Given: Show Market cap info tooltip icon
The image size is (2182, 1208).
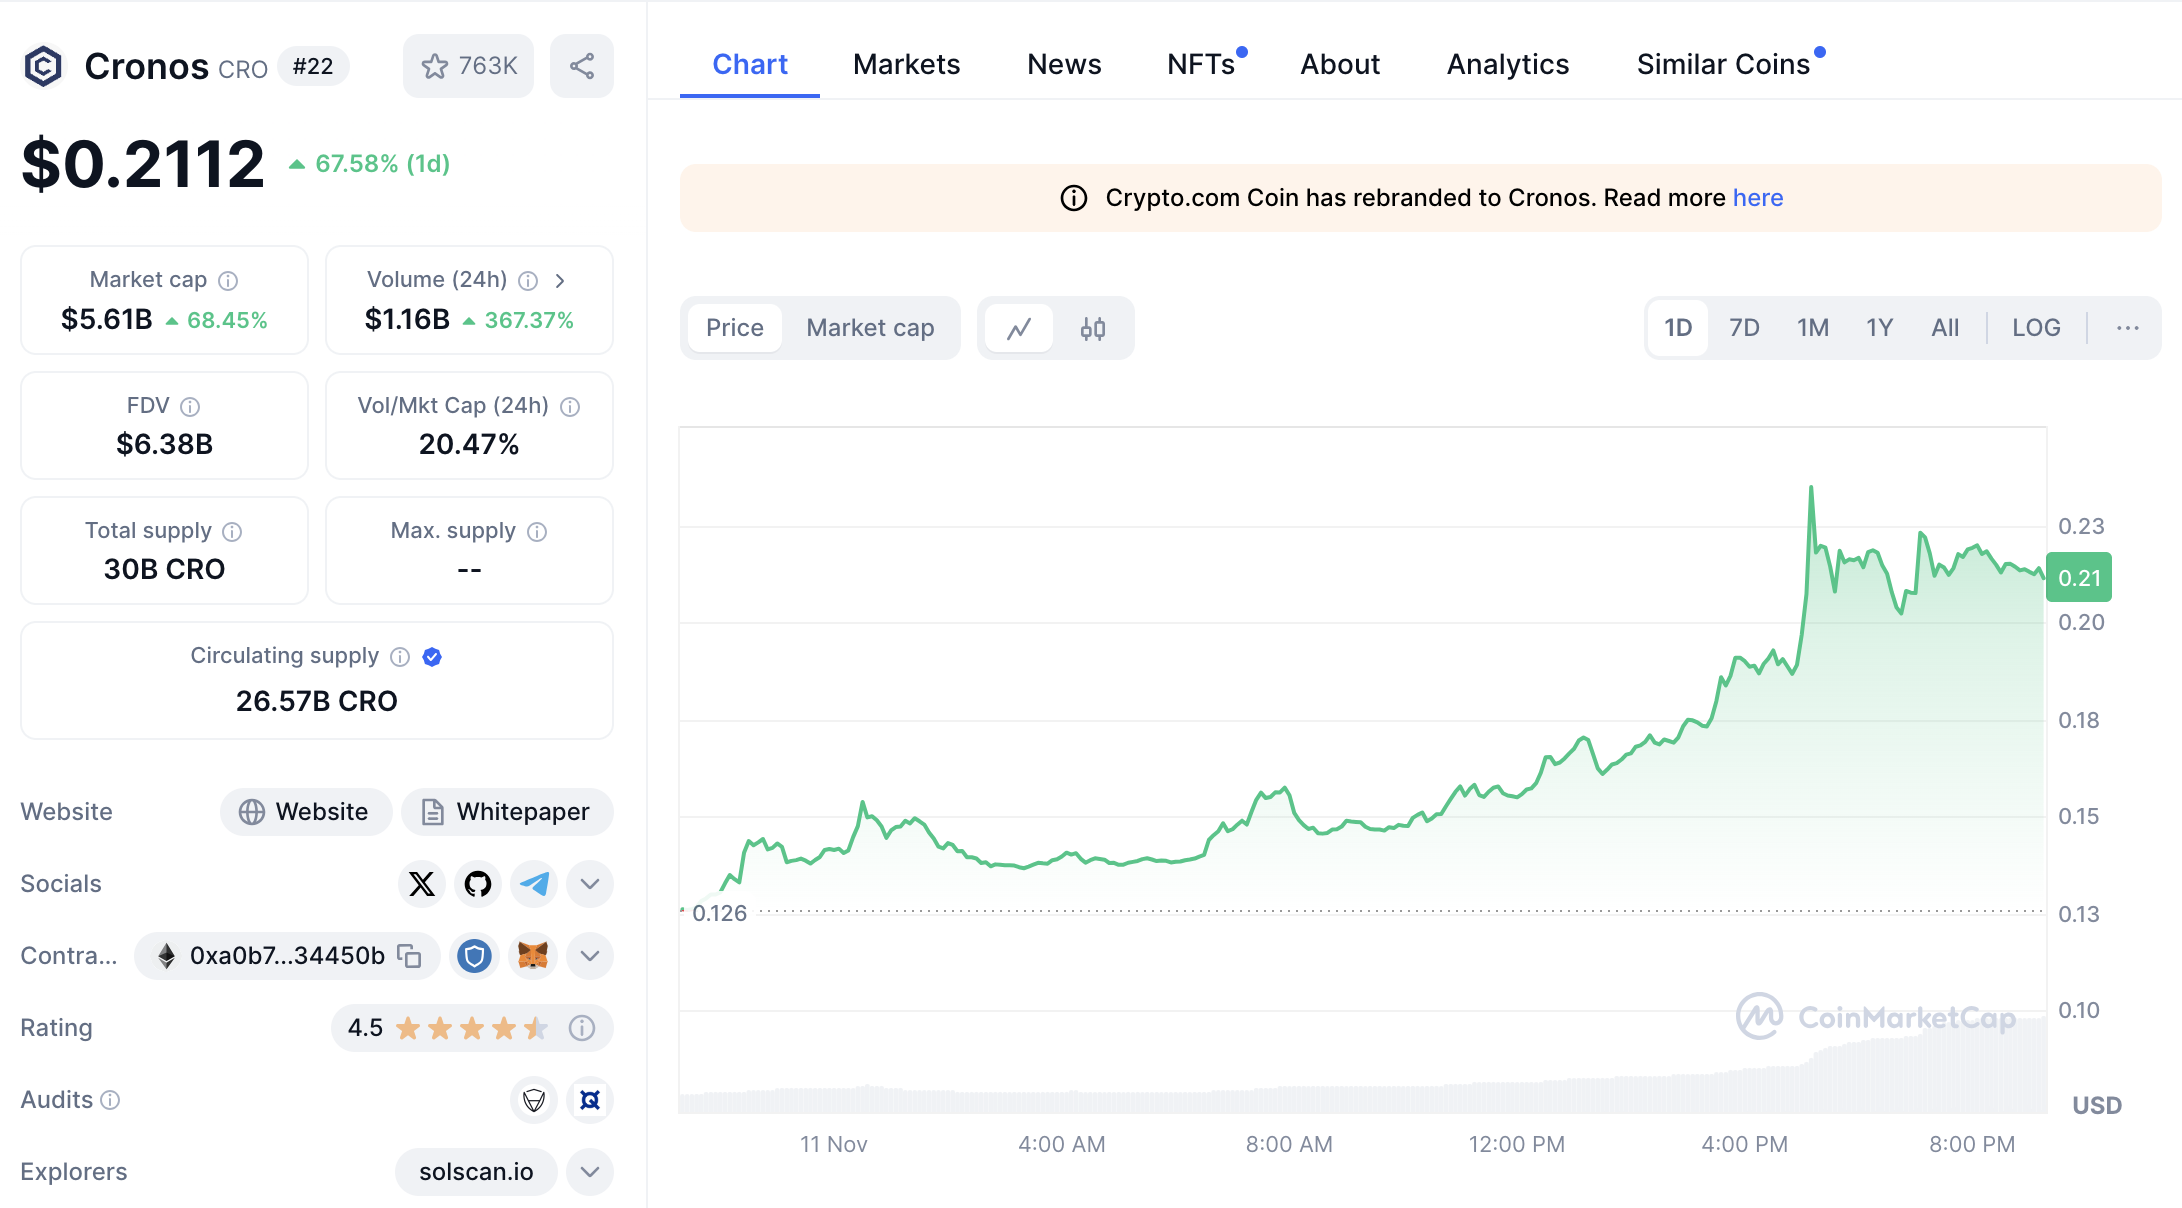Looking at the screenshot, I should pos(228,280).
